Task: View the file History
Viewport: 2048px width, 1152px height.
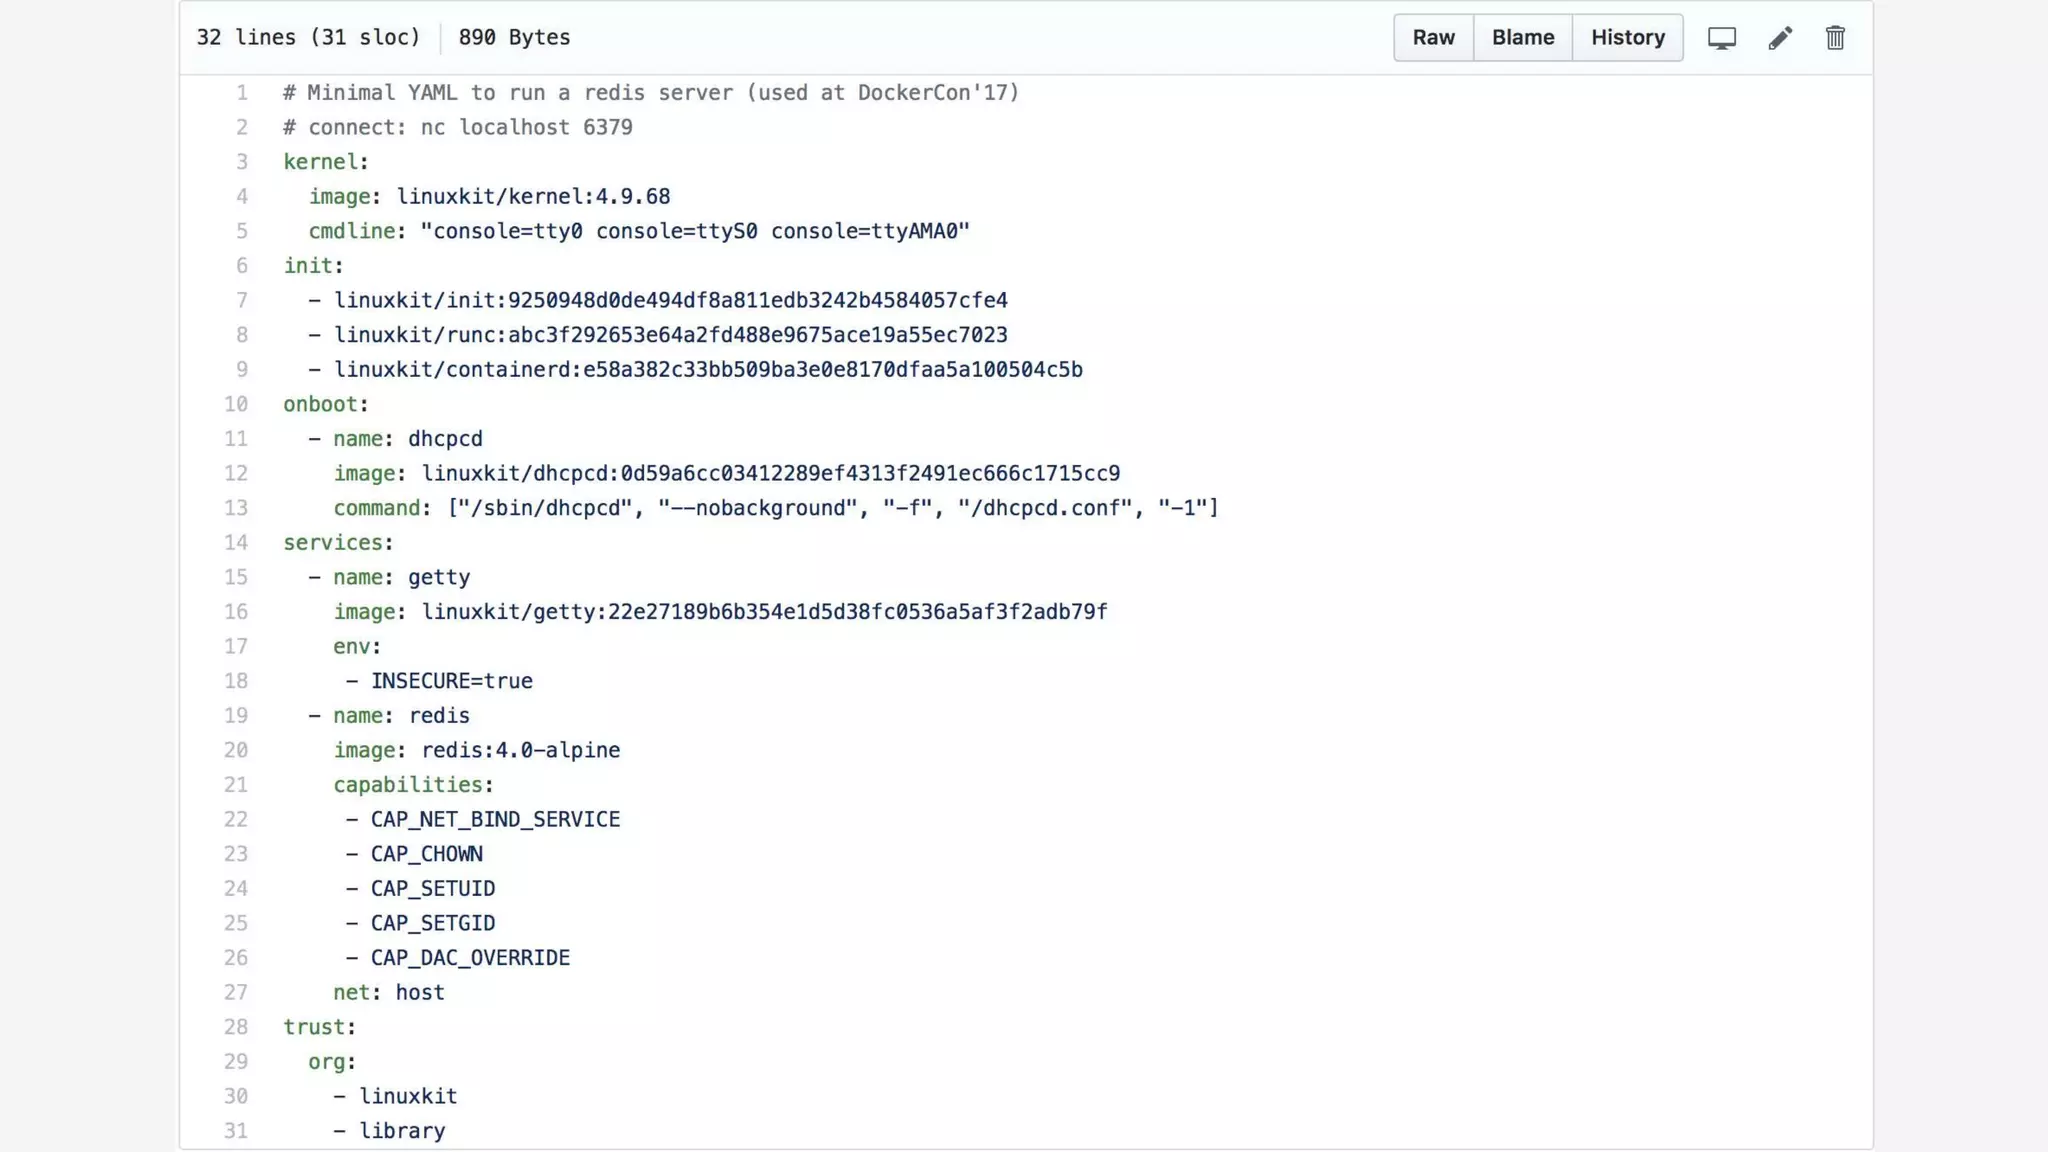Action: click(x=1627, y=38)
